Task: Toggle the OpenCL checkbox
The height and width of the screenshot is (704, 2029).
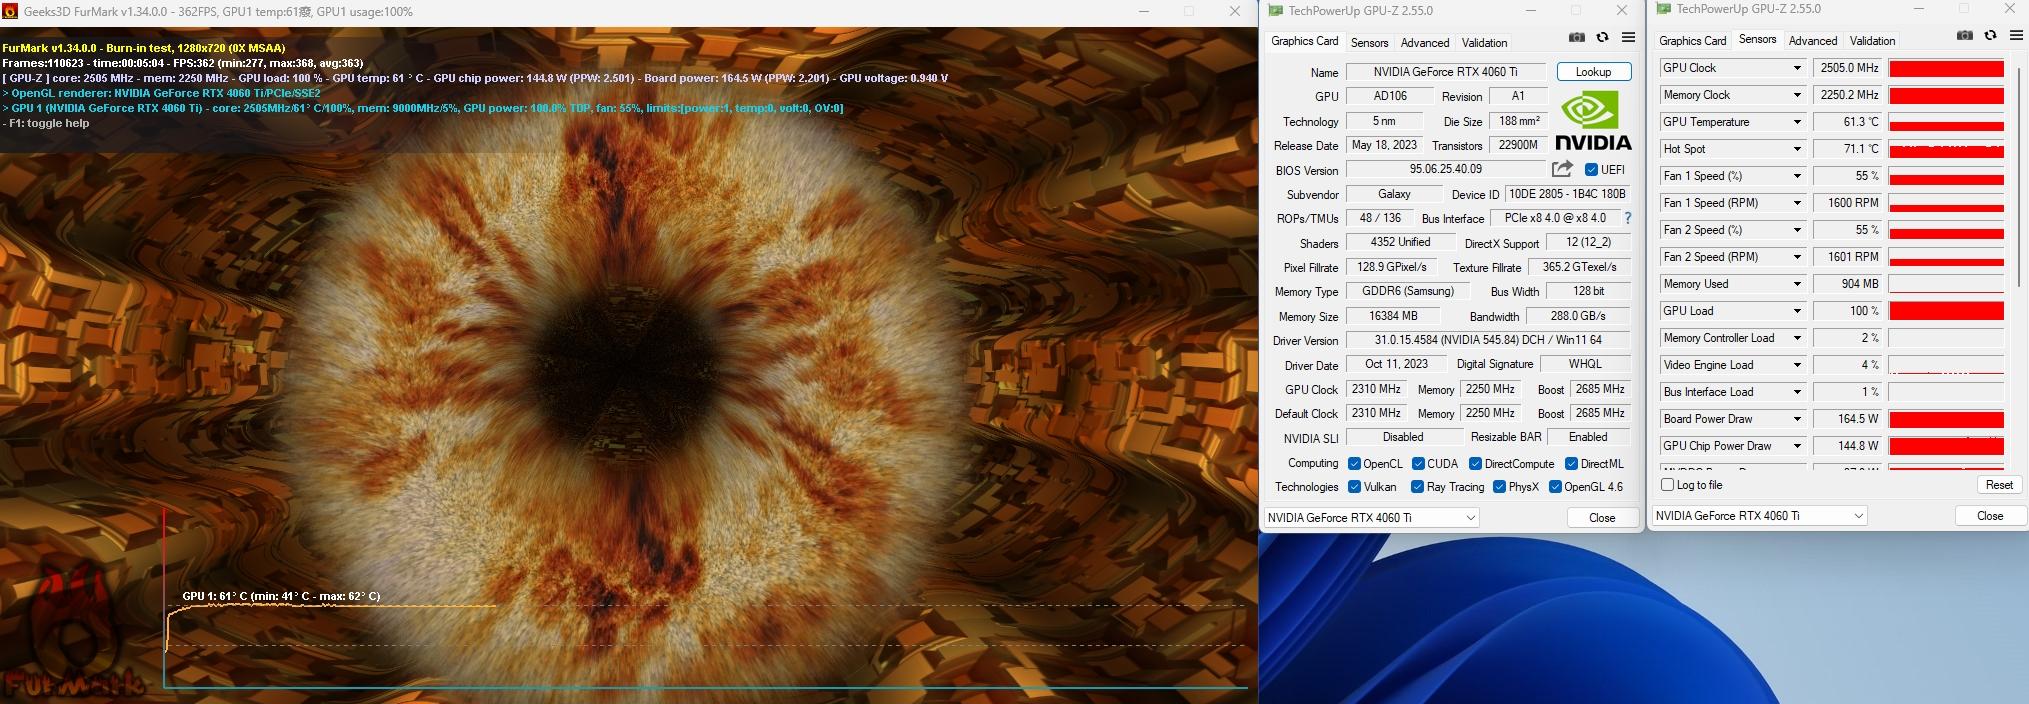Action: click(1354, 464)
